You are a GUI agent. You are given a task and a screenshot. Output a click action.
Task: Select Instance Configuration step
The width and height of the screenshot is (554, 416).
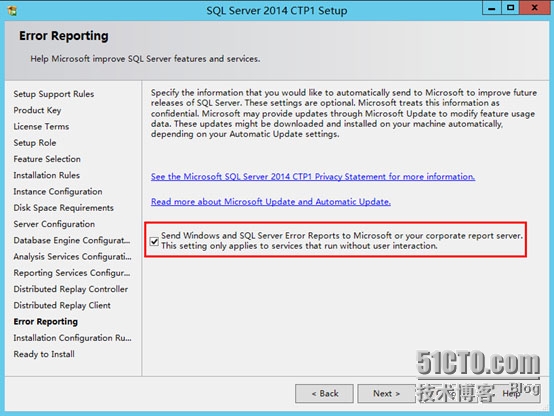coord(58,192)
